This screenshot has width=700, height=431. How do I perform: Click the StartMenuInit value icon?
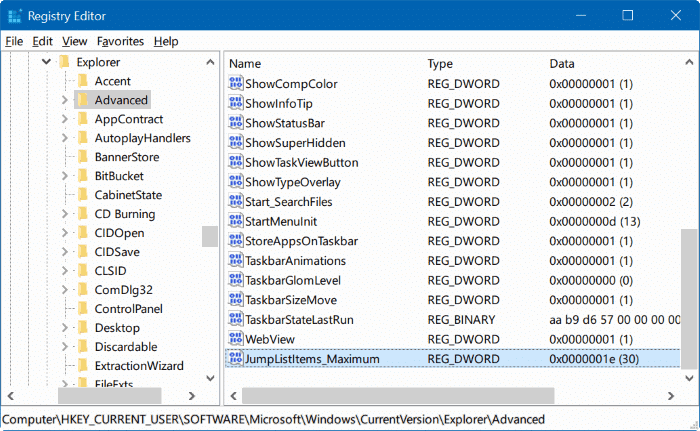[235, 221]
